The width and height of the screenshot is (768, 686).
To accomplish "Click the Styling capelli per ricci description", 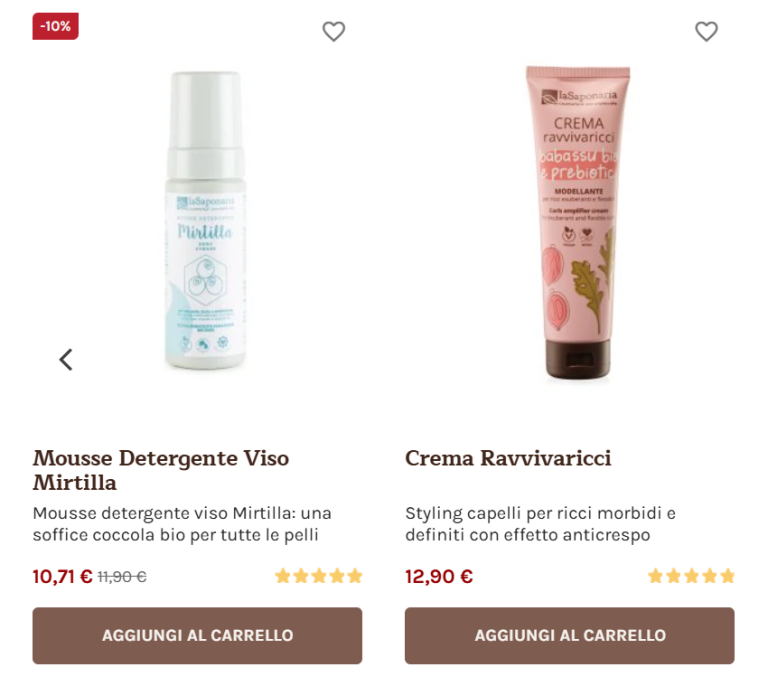I will point(540,524).
